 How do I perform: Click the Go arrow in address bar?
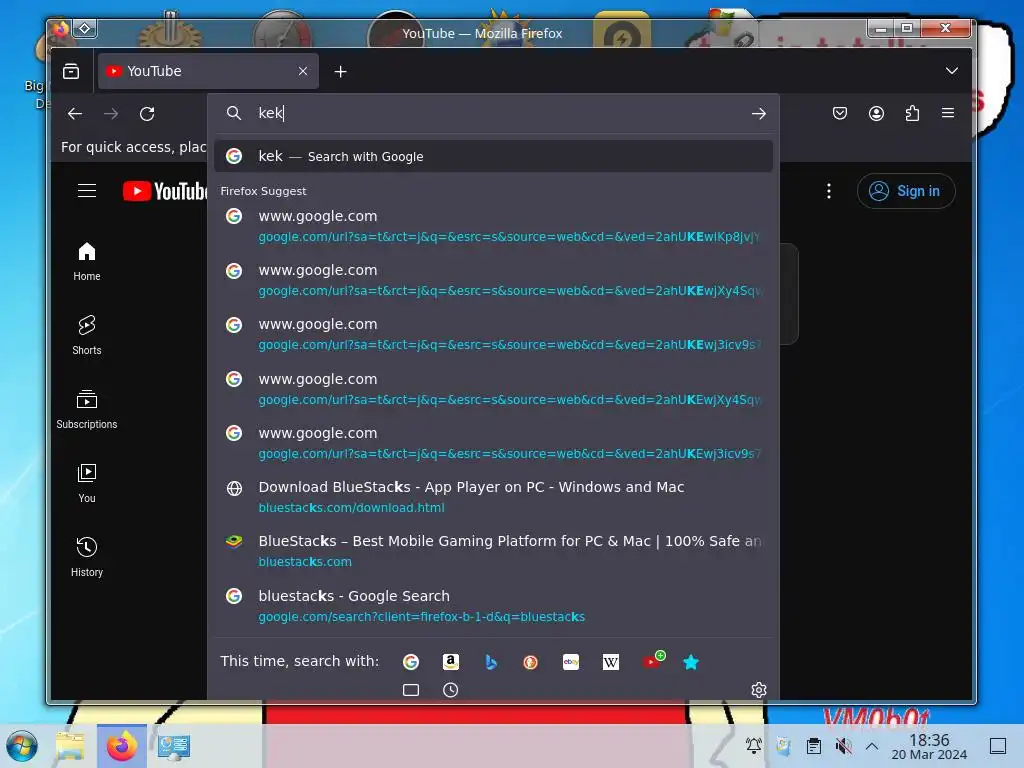coord(758,114)
